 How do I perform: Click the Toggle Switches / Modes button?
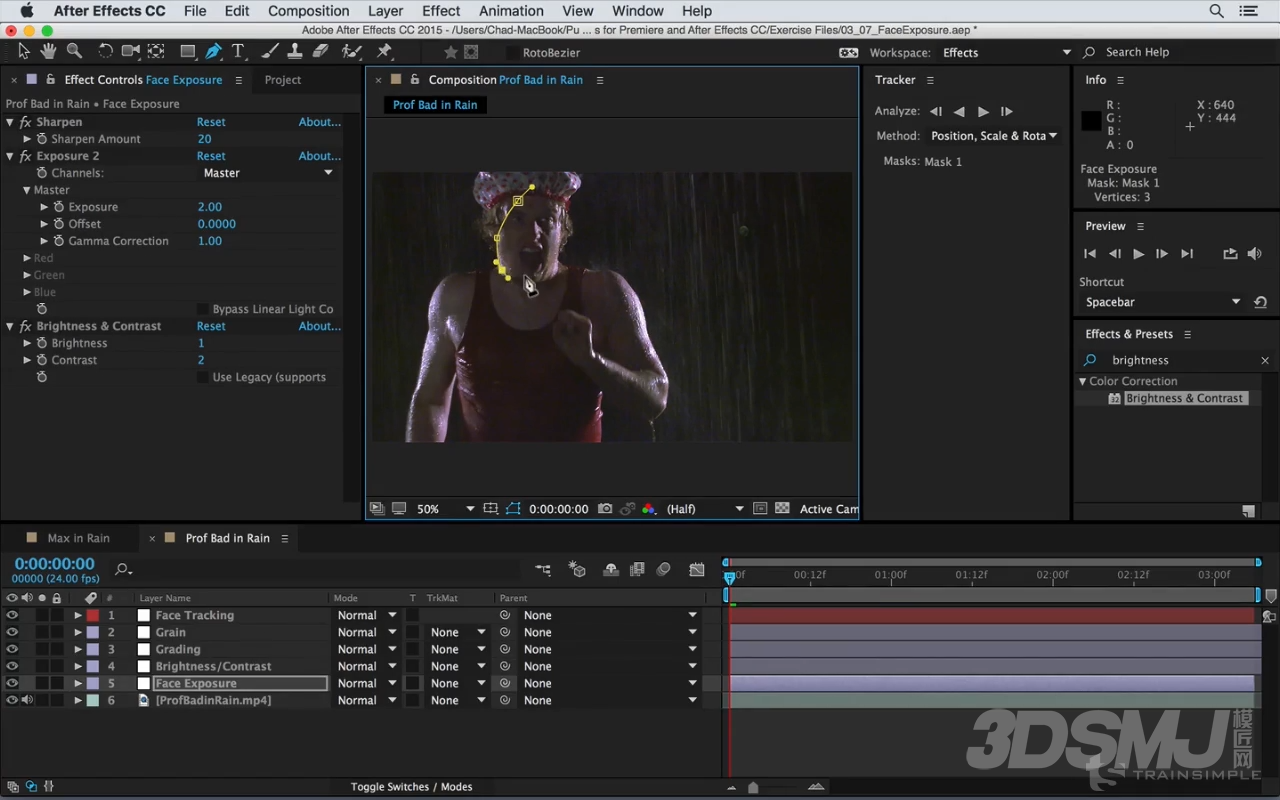point(411,787)
